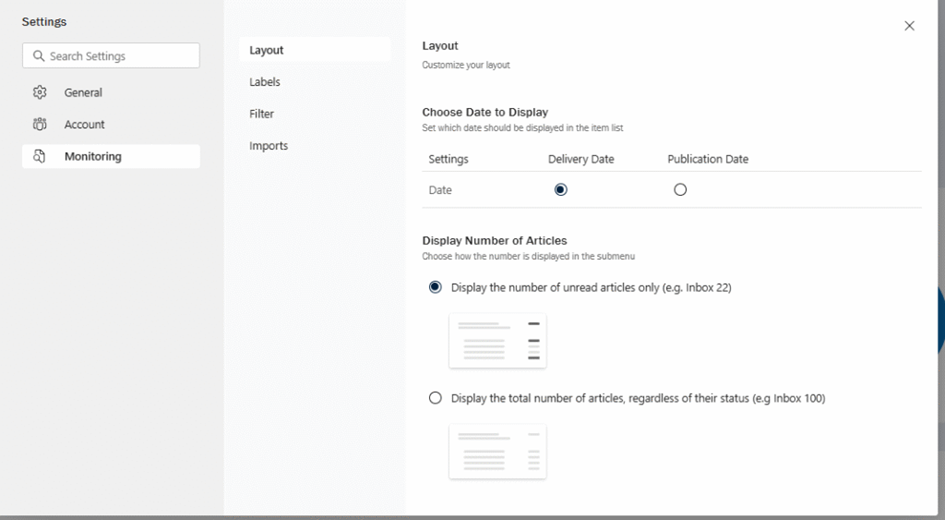Viewport: 945px width, 520px height.
Task: Click the General gear icon
Action: click(40, 92)
